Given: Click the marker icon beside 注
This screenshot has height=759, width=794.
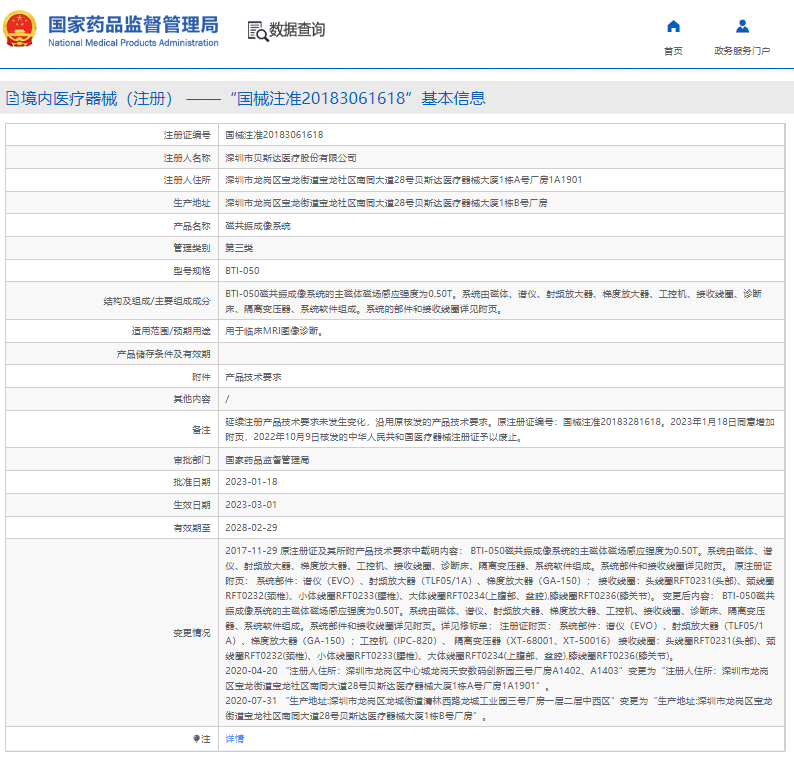Looking at the screenshot, I should tap(196, 739).
